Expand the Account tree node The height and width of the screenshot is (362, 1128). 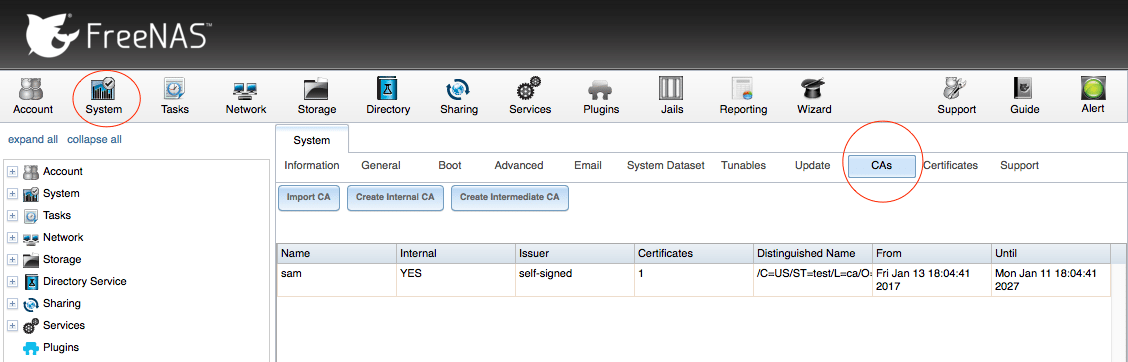click(x=12, y=172)
